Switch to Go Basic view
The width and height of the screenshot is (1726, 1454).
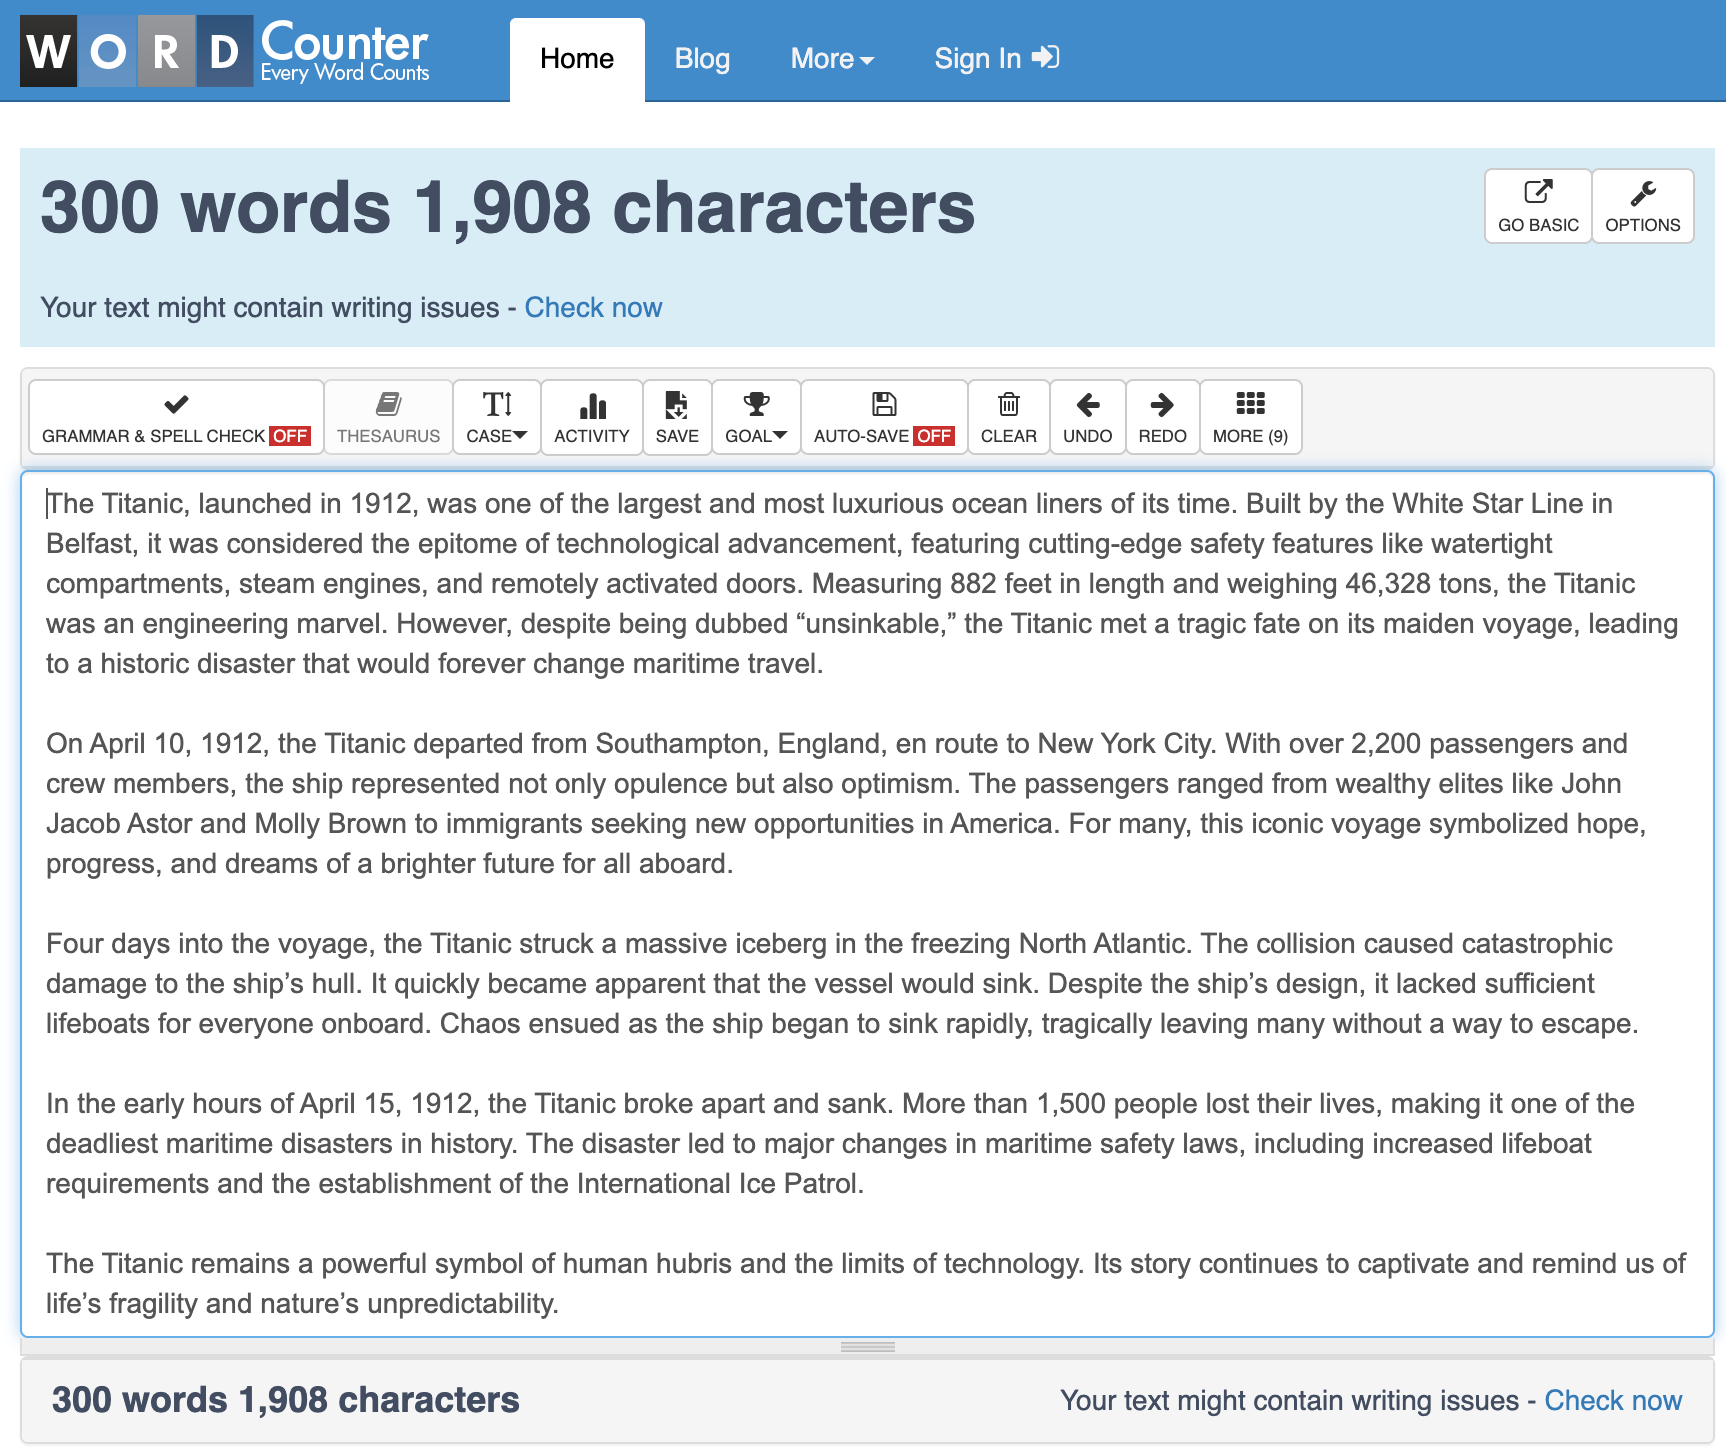tap(1537, 205)
